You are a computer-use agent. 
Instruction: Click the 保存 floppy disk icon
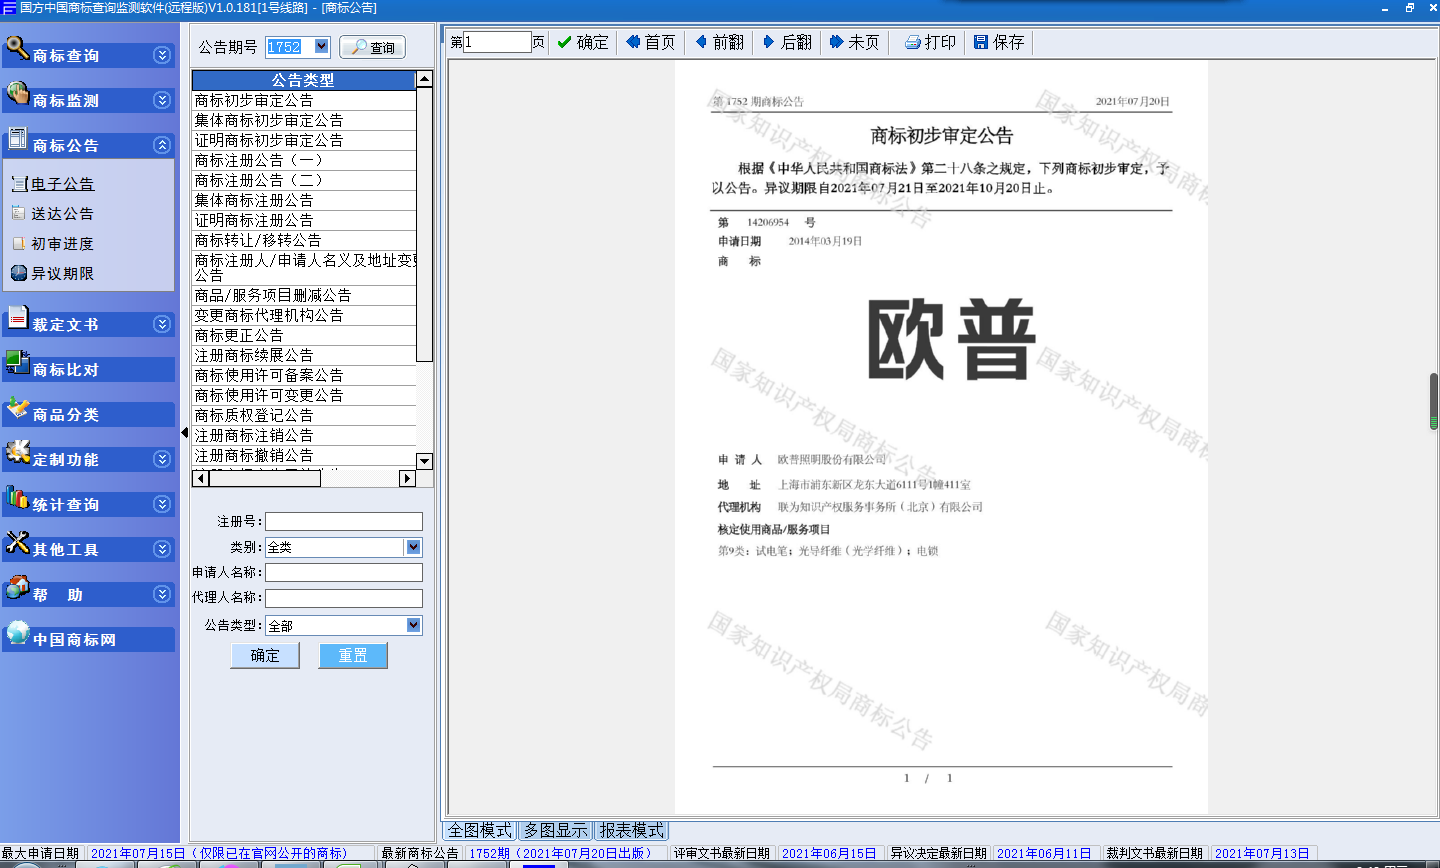pos(981,42)
